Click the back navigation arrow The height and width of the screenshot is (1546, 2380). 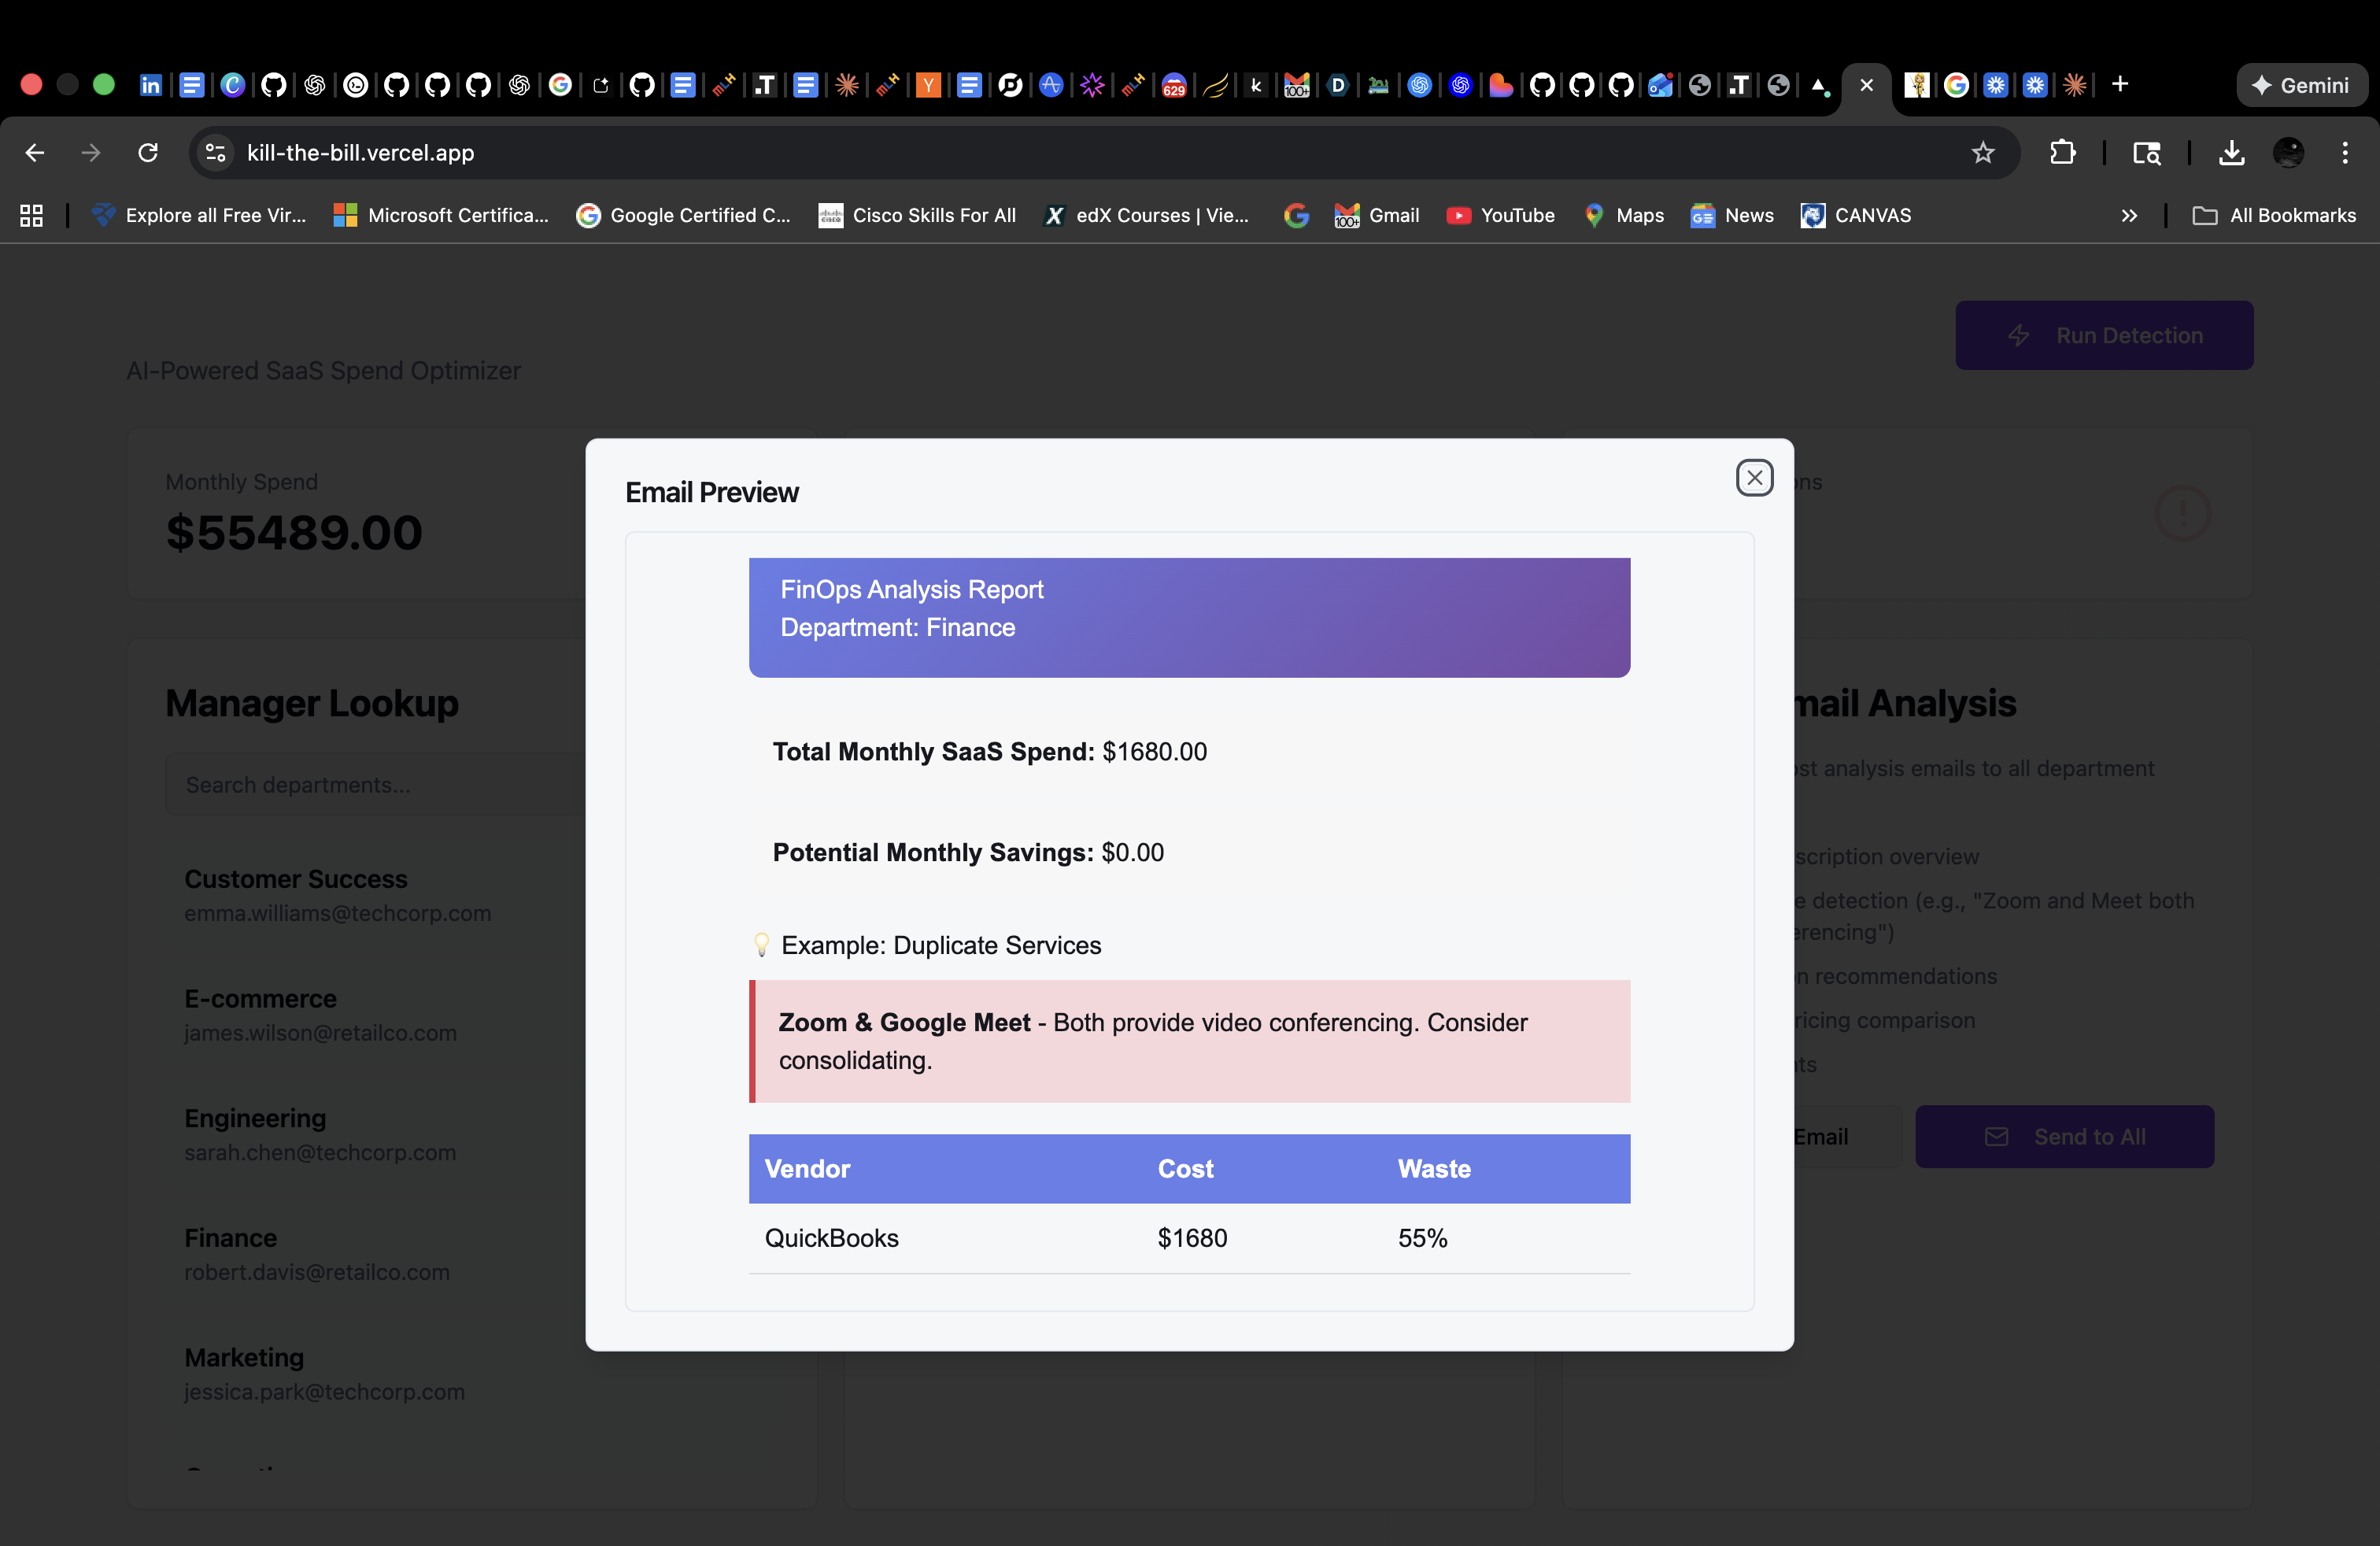[x=35, y=152]
